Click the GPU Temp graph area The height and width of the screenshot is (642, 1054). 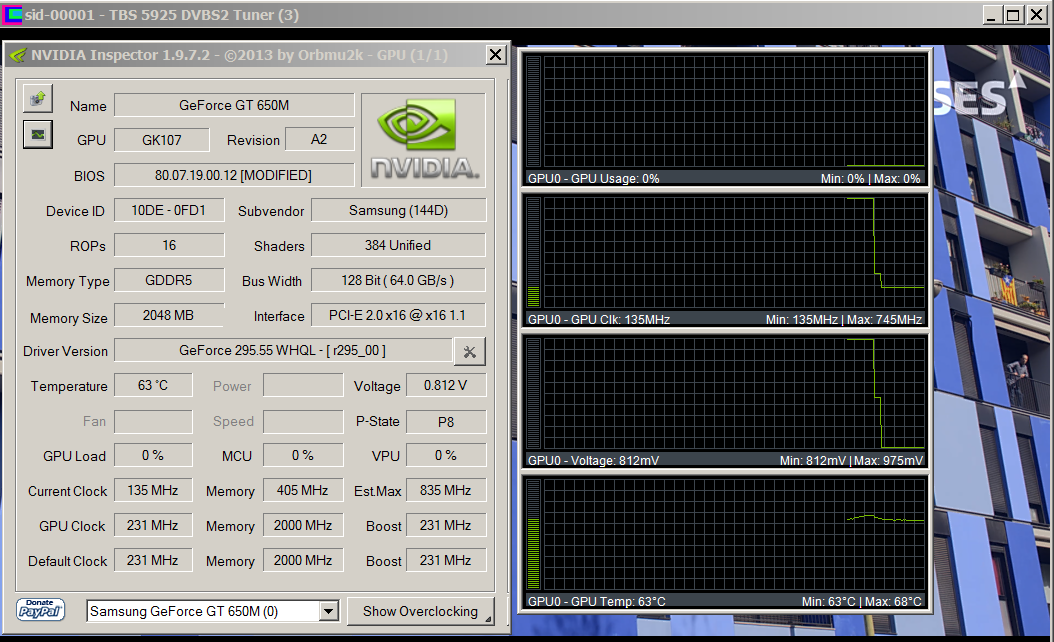[x=734, y=534]
